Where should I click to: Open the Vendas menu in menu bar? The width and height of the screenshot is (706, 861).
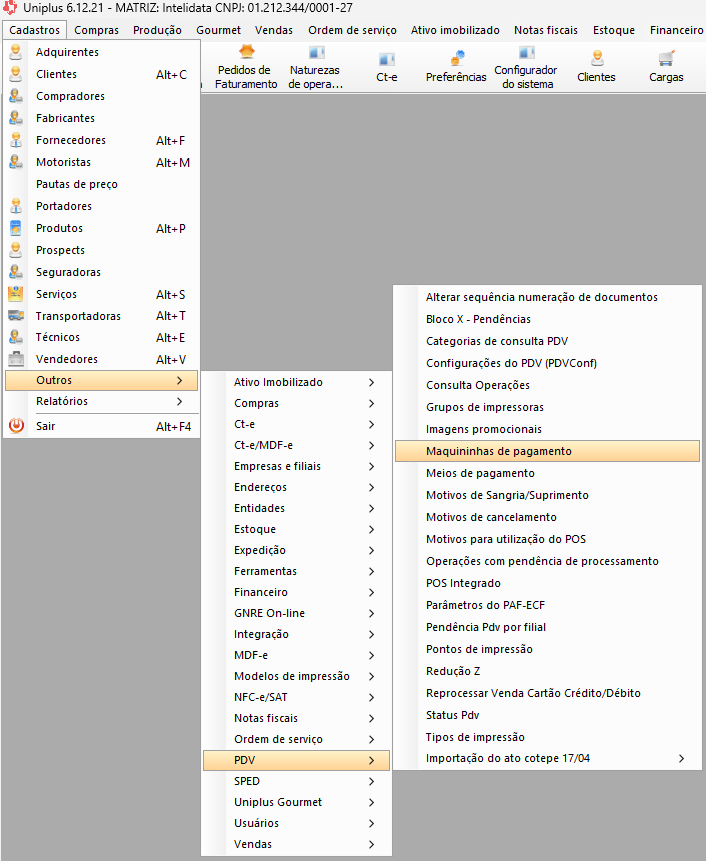pyautogui.click(x=274, y=30)
